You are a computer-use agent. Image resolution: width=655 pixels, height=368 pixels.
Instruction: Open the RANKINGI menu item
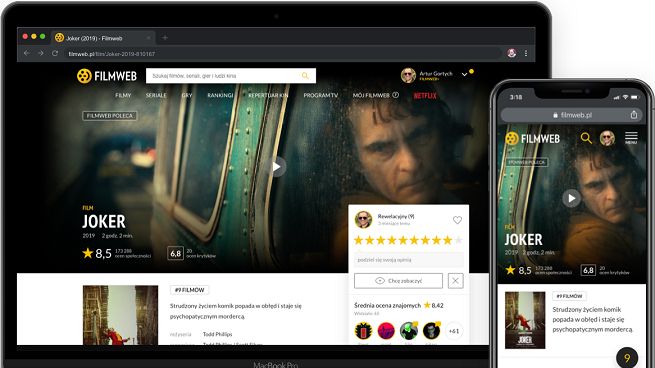click(x=220, y=95)
